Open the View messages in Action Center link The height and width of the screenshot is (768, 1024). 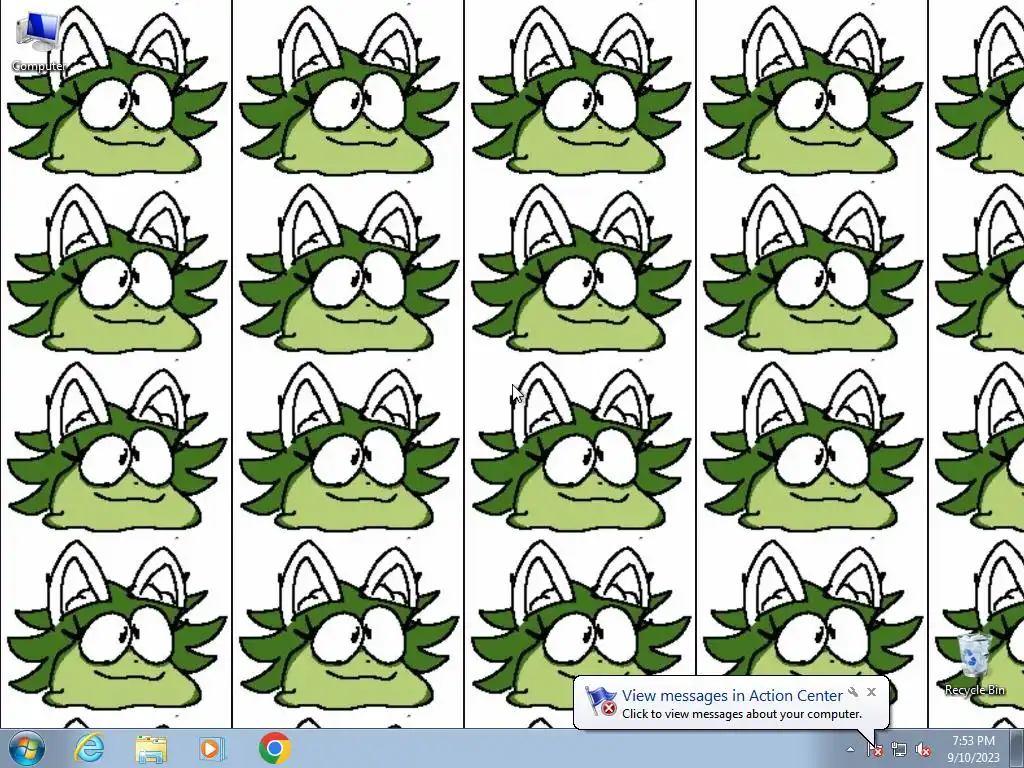[732, 696]
